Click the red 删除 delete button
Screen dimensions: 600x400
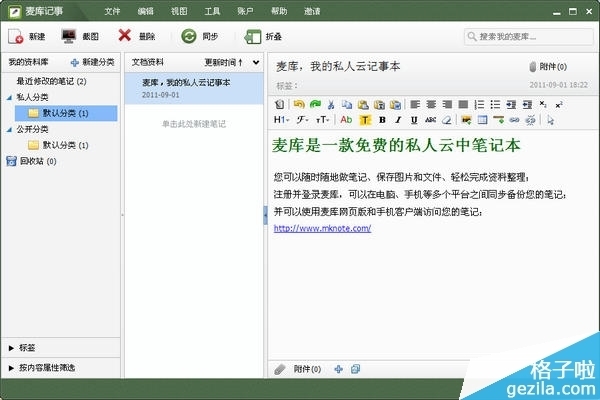pyautogui.click(x=136, y=36)
